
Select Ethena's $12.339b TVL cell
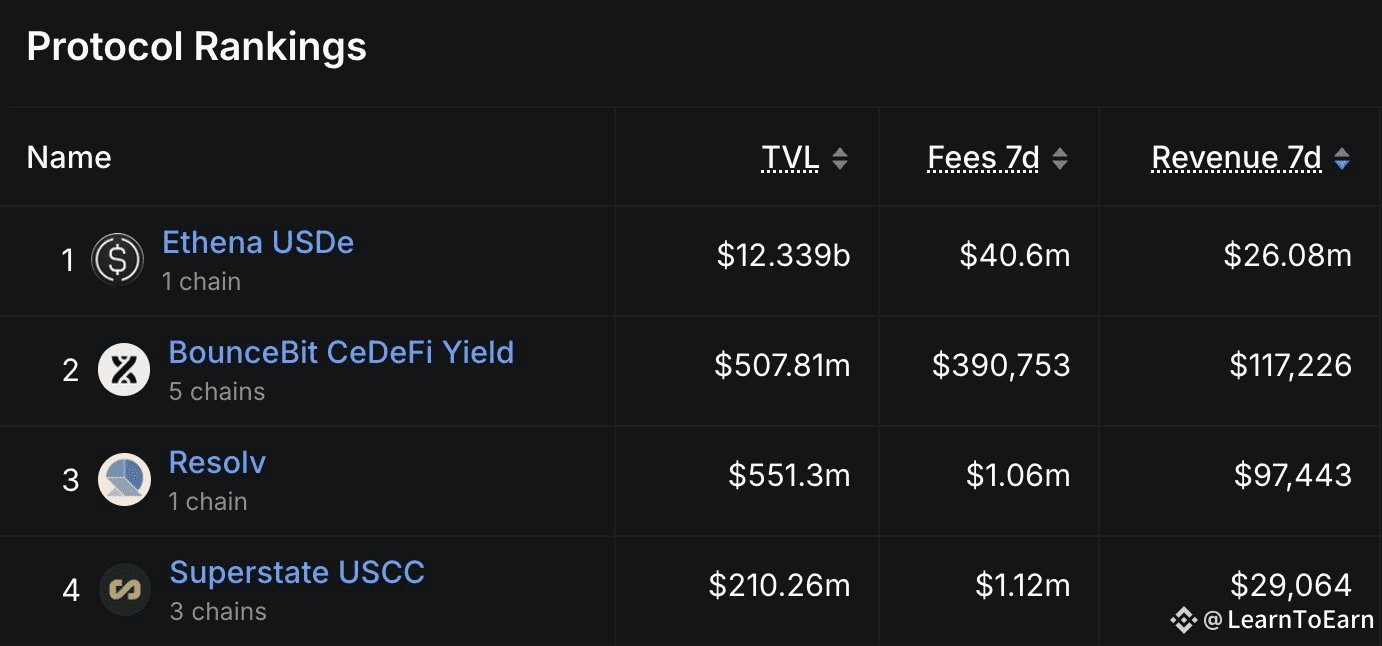(x=783, y=256)
